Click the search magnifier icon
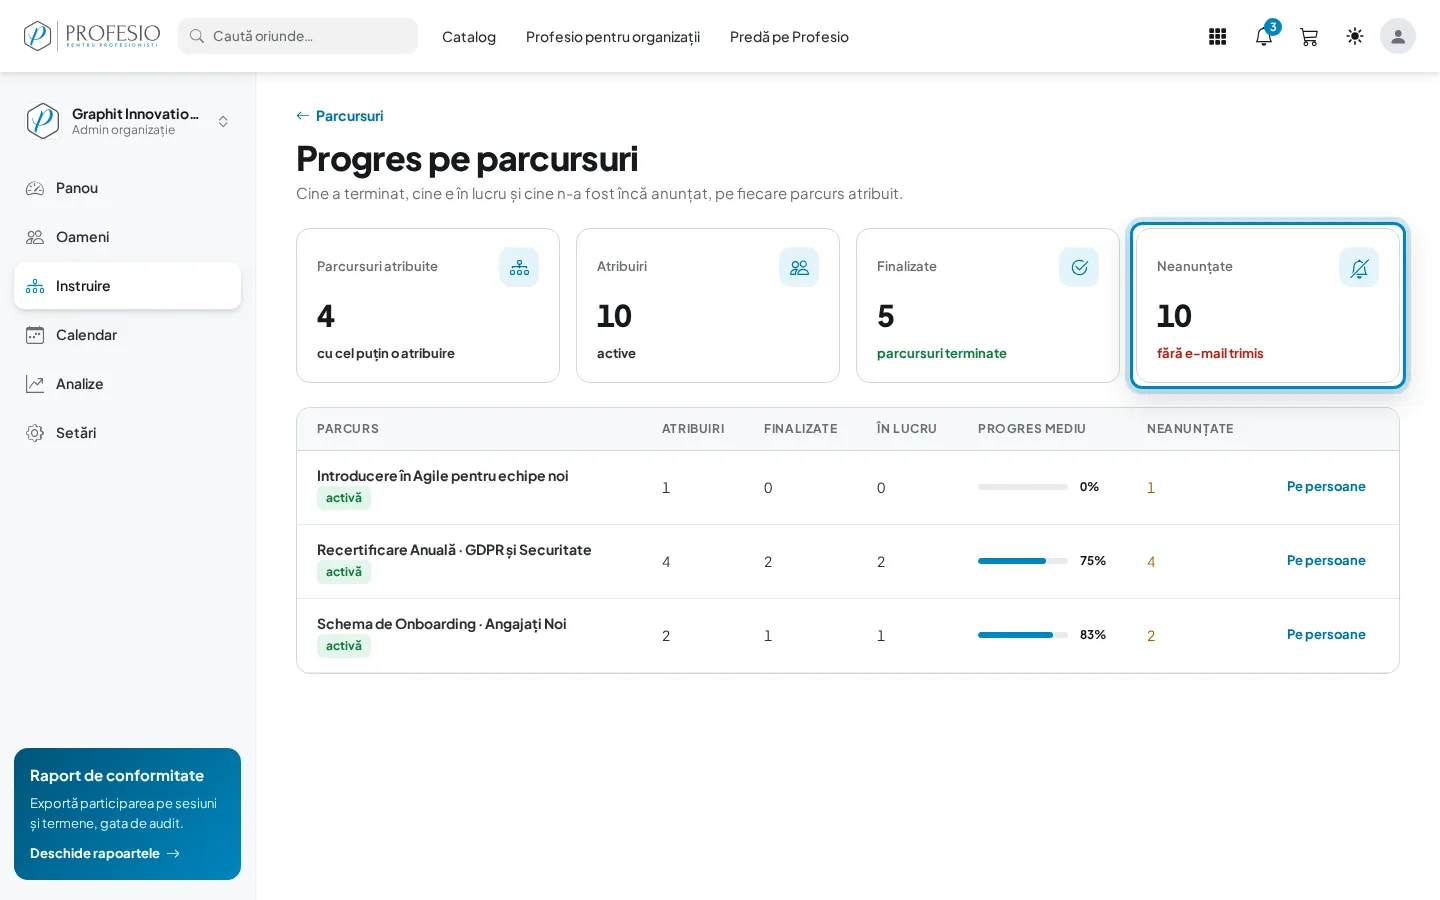 click(x=197, y=36)
